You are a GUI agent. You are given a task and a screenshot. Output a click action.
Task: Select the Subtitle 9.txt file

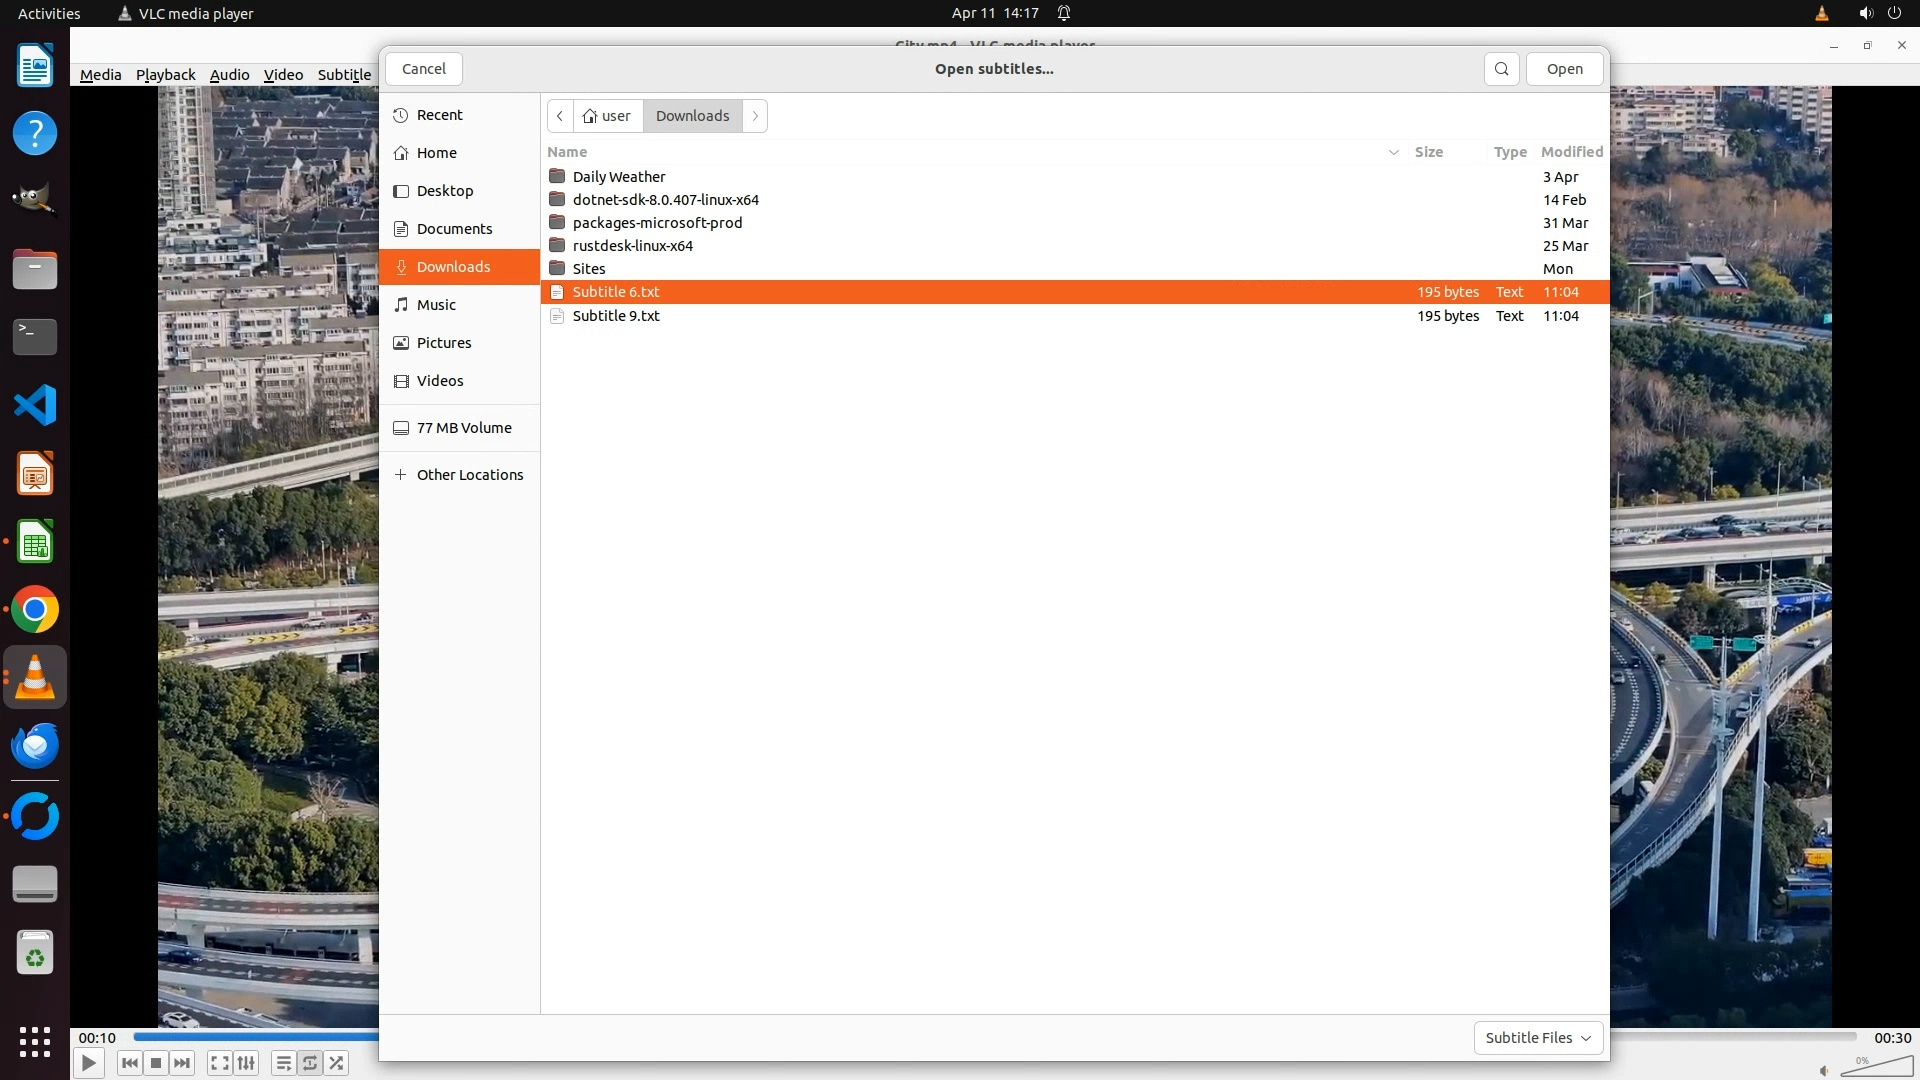coord(616,316)
